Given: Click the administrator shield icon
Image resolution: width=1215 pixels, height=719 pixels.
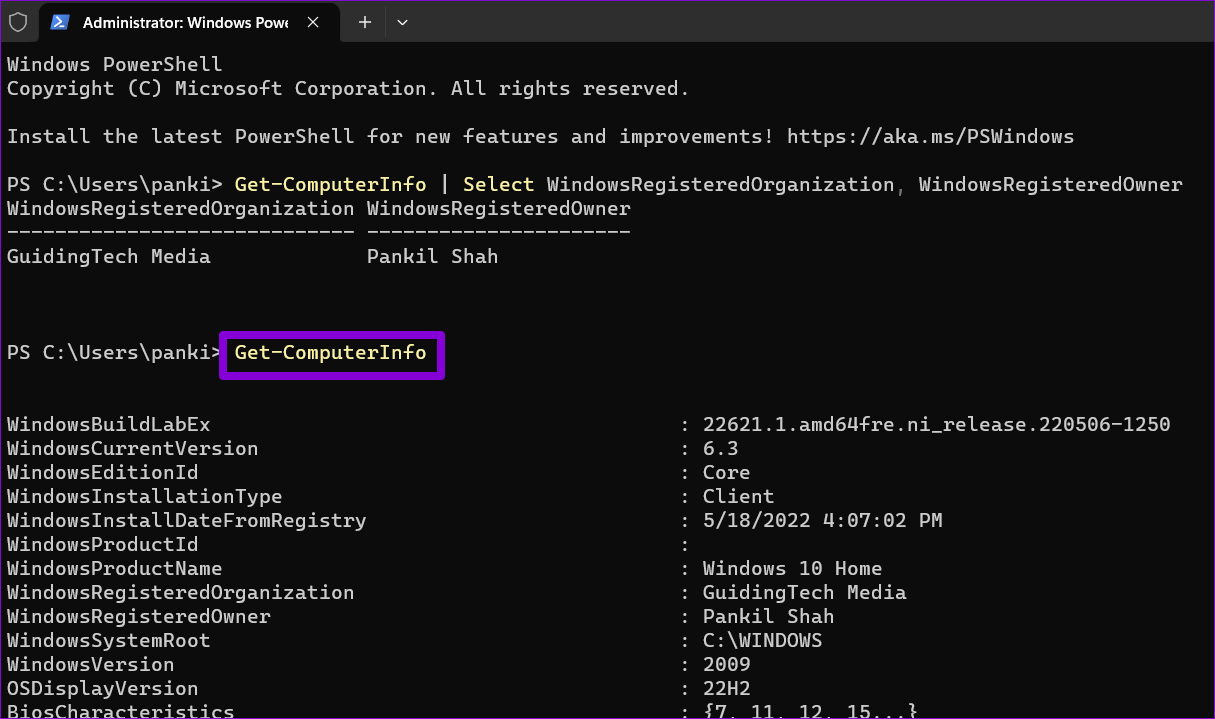Looking at the screenshot, I should point(18,22).
